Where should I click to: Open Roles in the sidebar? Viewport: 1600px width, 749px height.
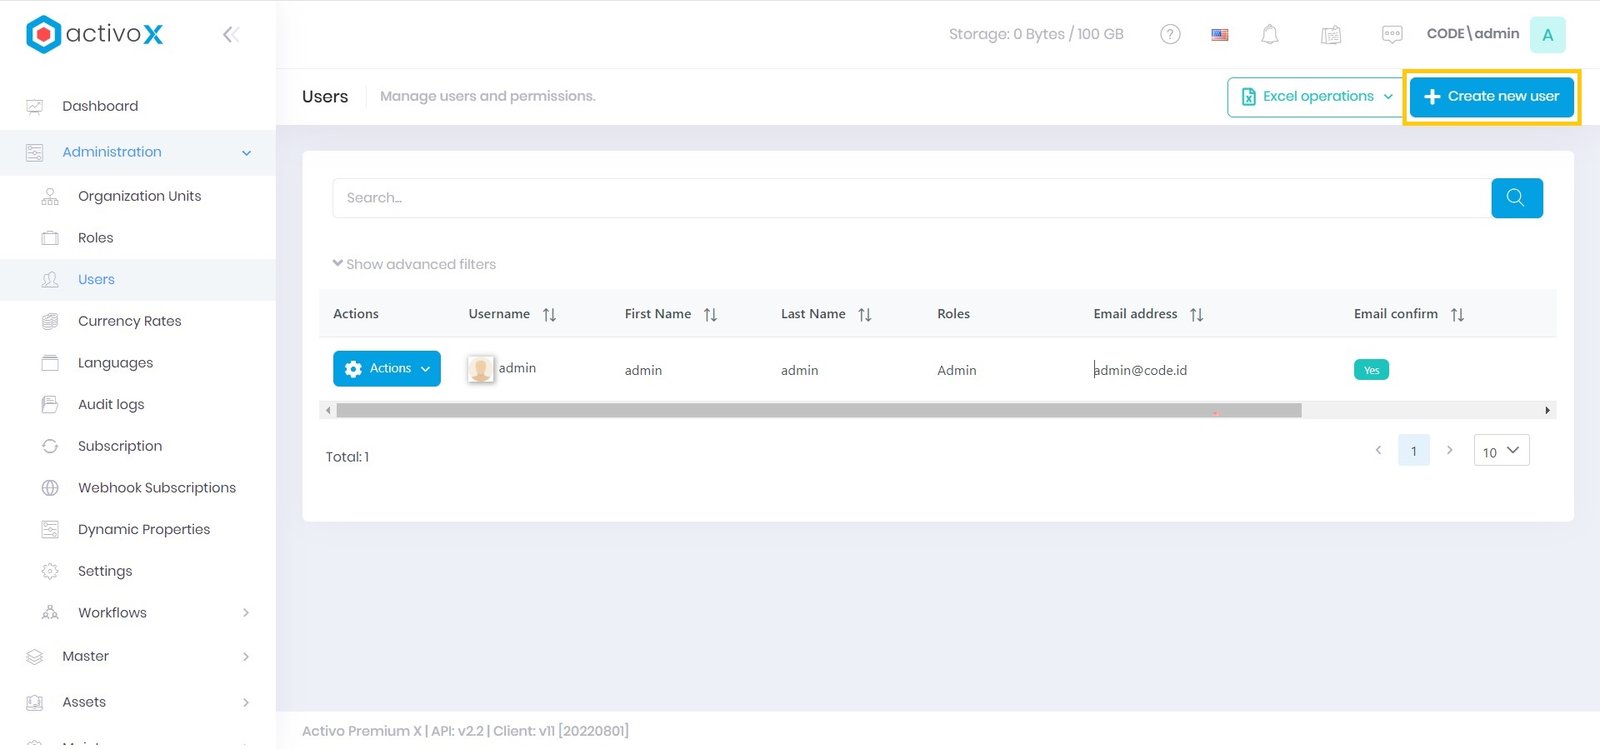96,238
